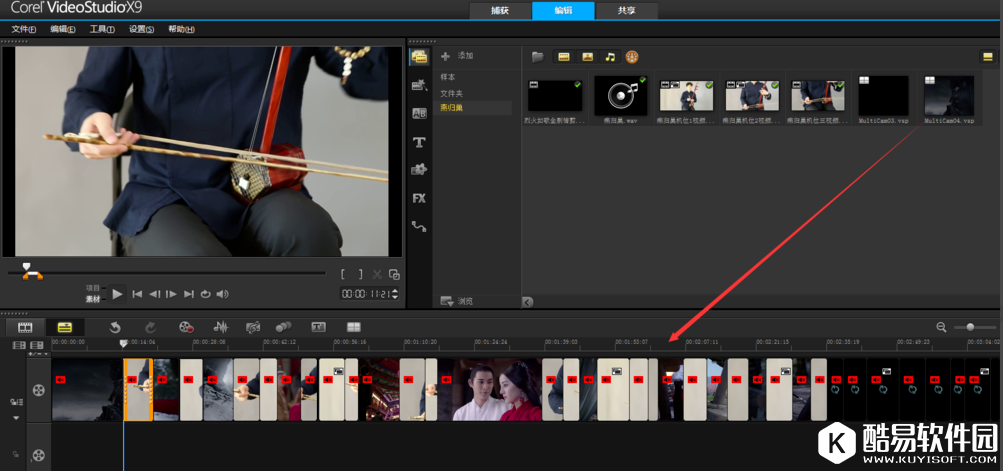
Task: Click the Sound Mixer waveform icon
Action: [x=220, y=327]
